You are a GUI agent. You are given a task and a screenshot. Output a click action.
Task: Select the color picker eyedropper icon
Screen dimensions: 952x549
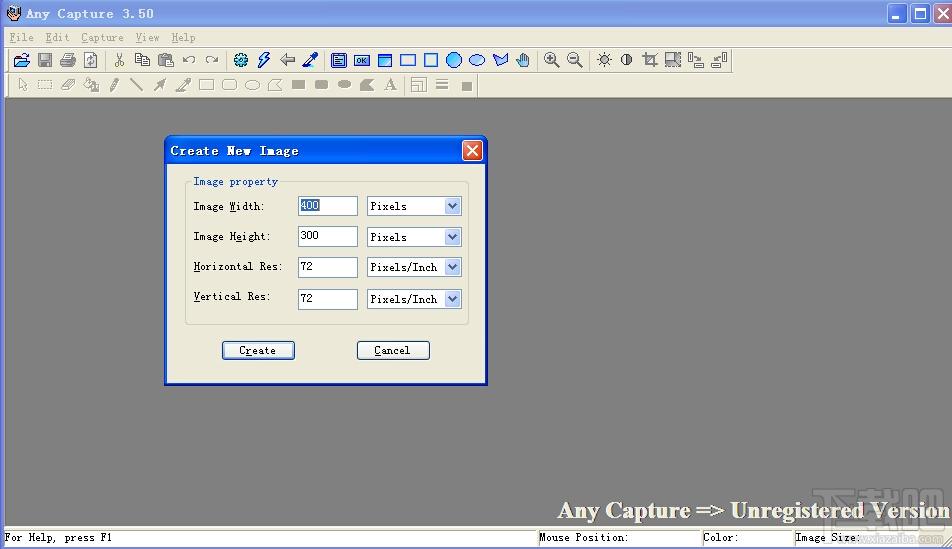310,60
